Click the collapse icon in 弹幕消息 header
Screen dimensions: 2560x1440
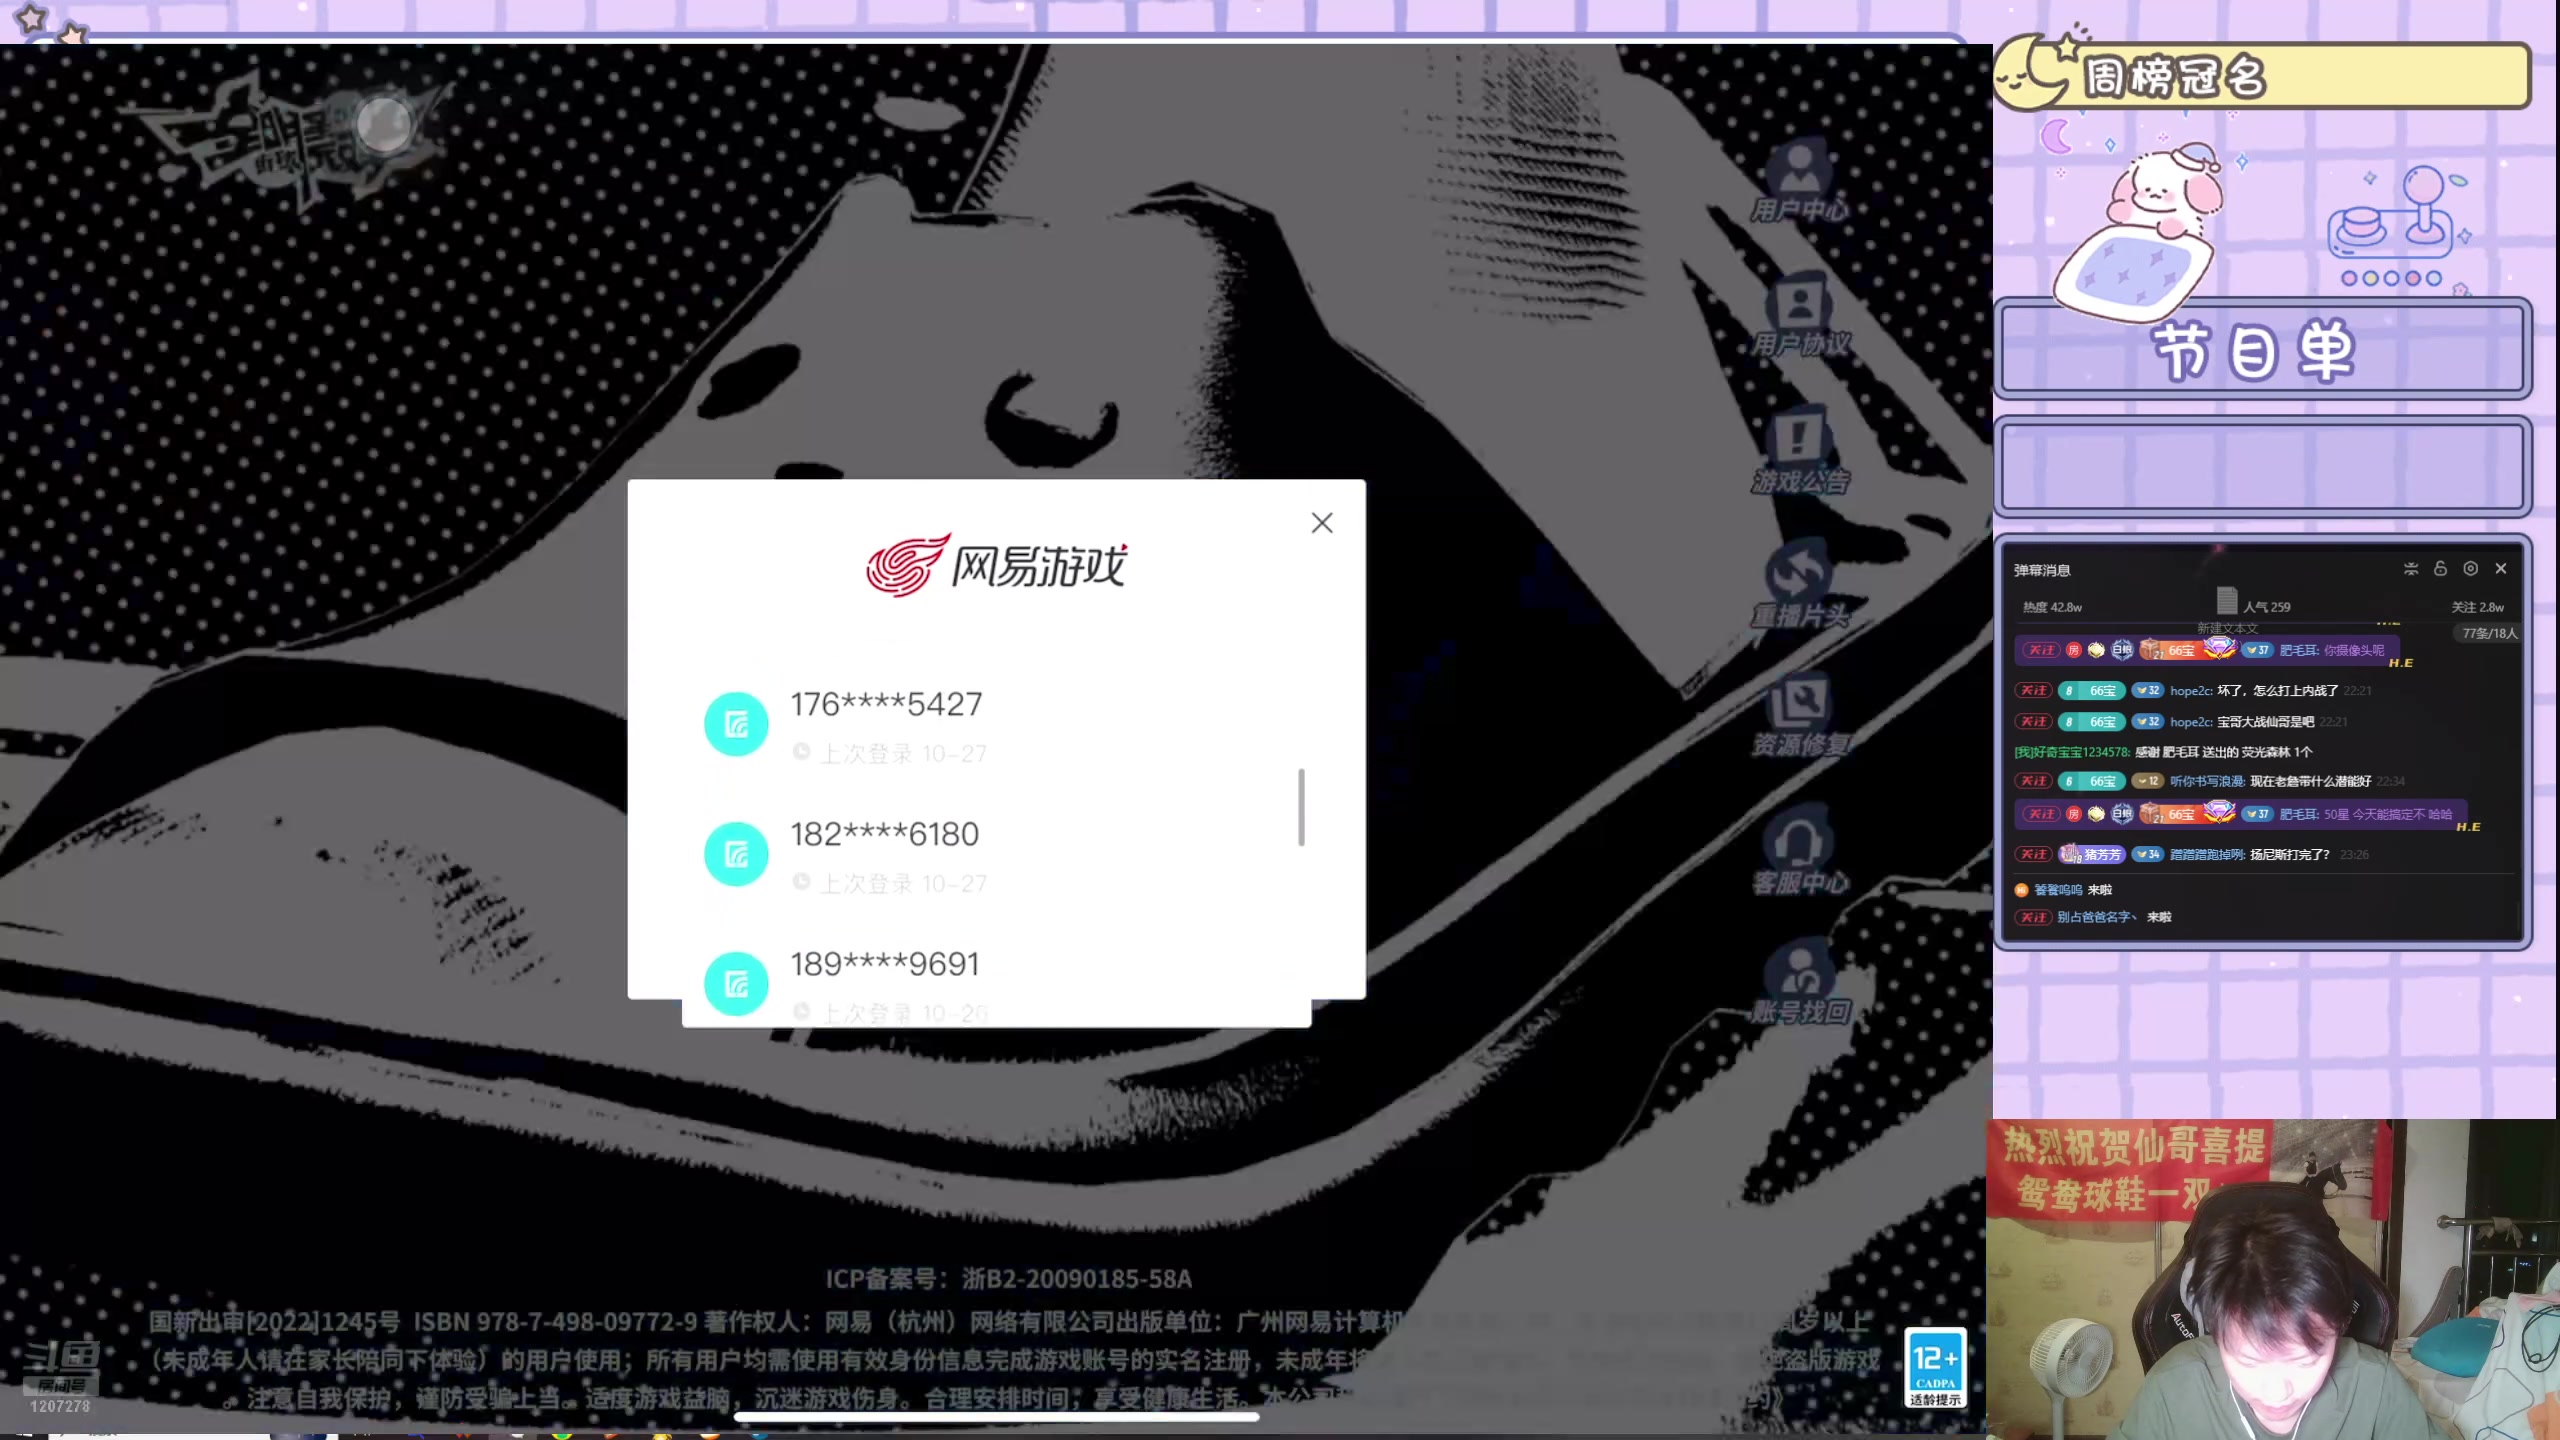tap(2411, 569)
